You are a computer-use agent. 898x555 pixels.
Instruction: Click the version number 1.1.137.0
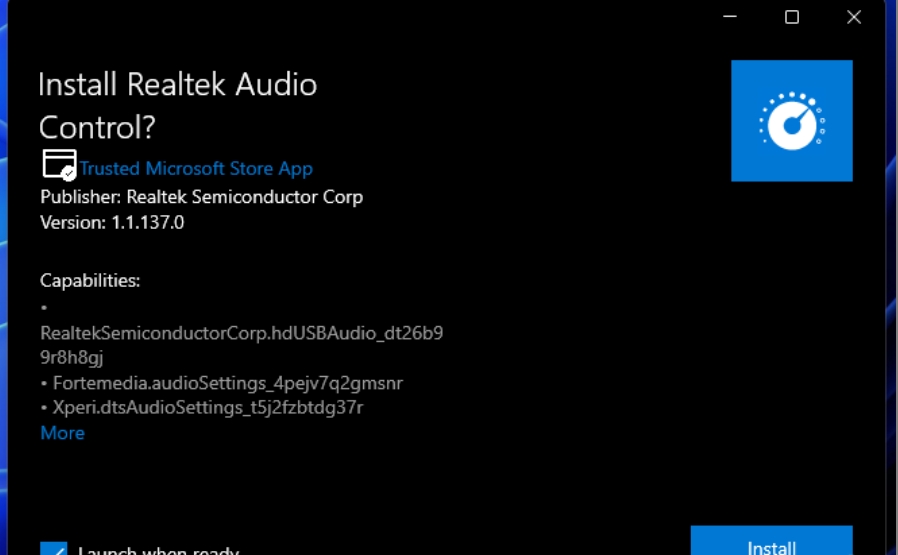[146, 223]
